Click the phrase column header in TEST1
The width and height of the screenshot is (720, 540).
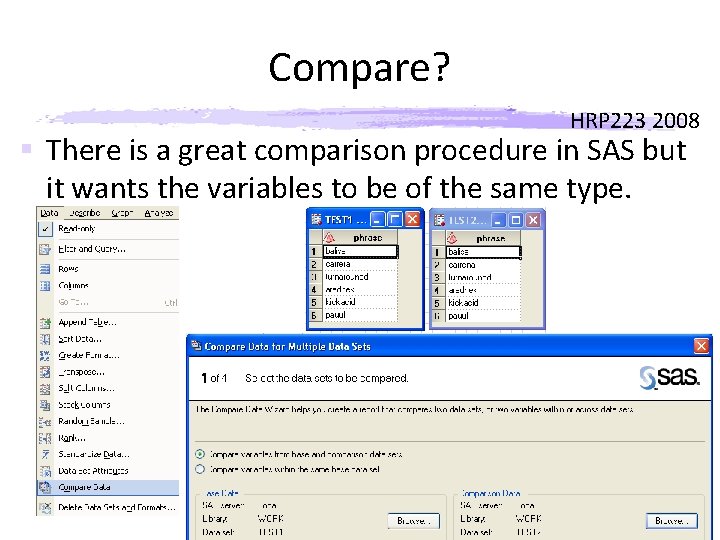point(360,238)
